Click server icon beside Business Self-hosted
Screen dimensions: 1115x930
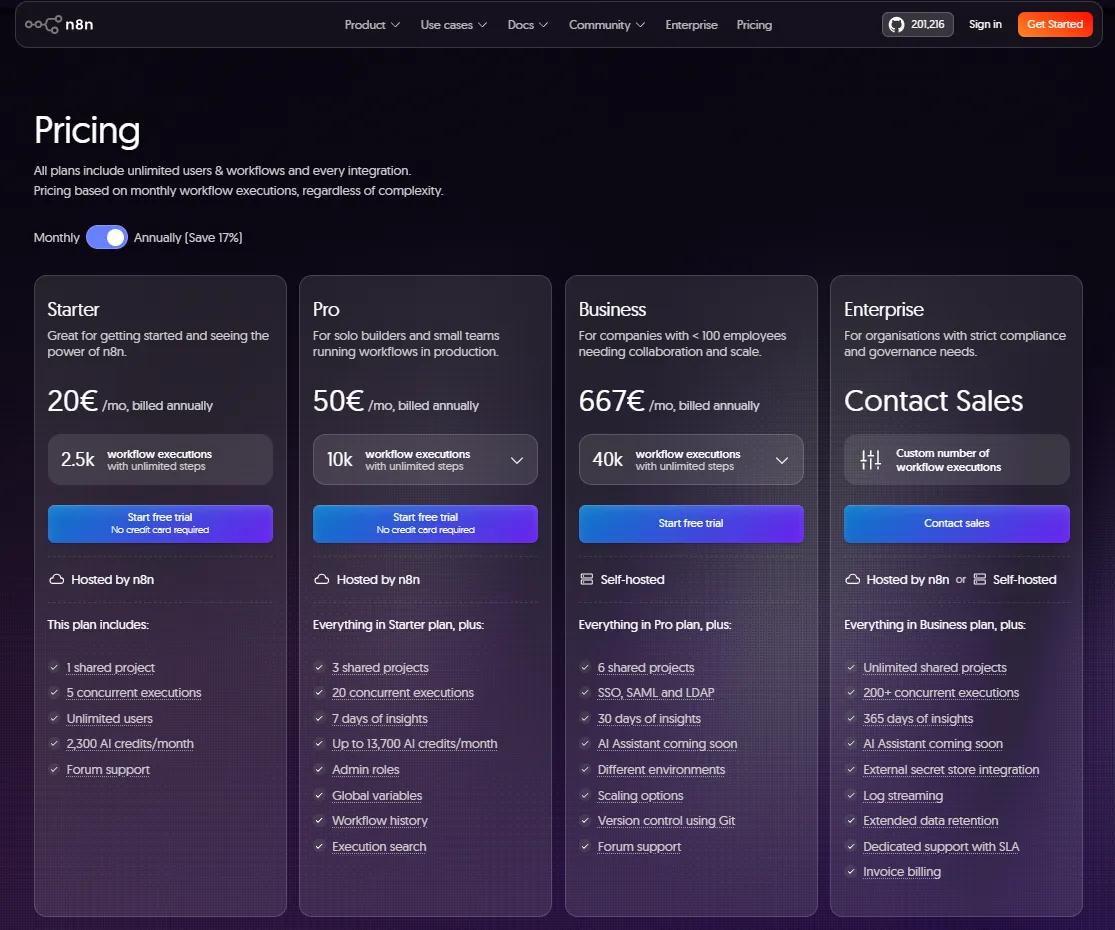587,579
